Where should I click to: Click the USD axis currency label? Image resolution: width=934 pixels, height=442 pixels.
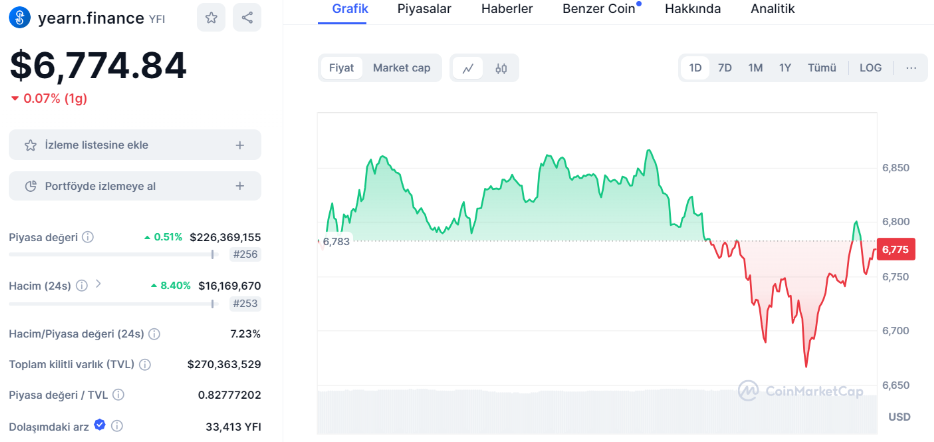(899, 416)
